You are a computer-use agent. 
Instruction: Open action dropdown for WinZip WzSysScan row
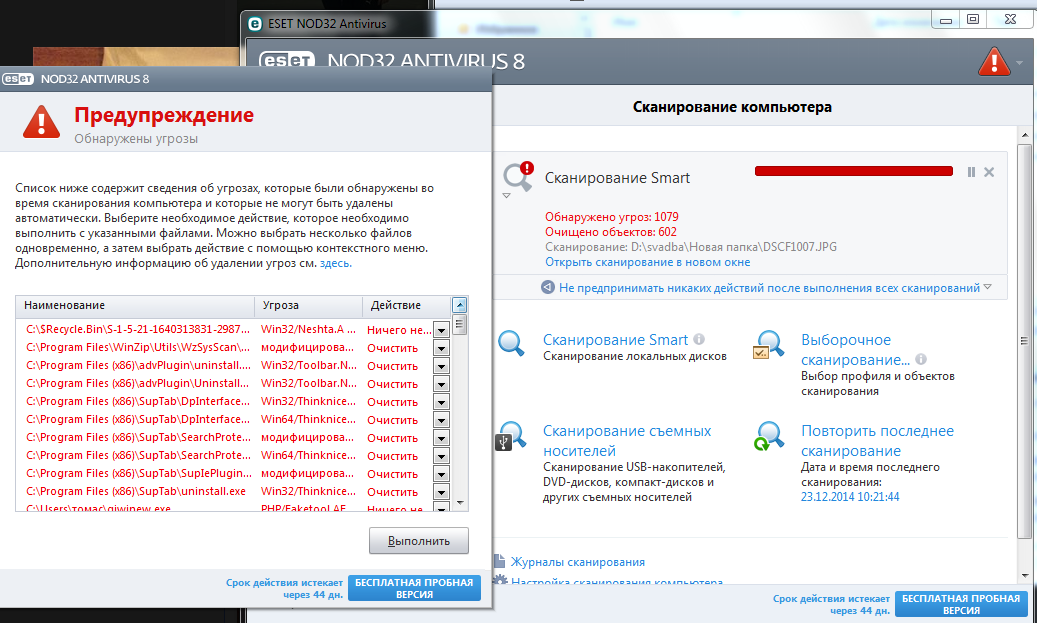click(441, 348)
